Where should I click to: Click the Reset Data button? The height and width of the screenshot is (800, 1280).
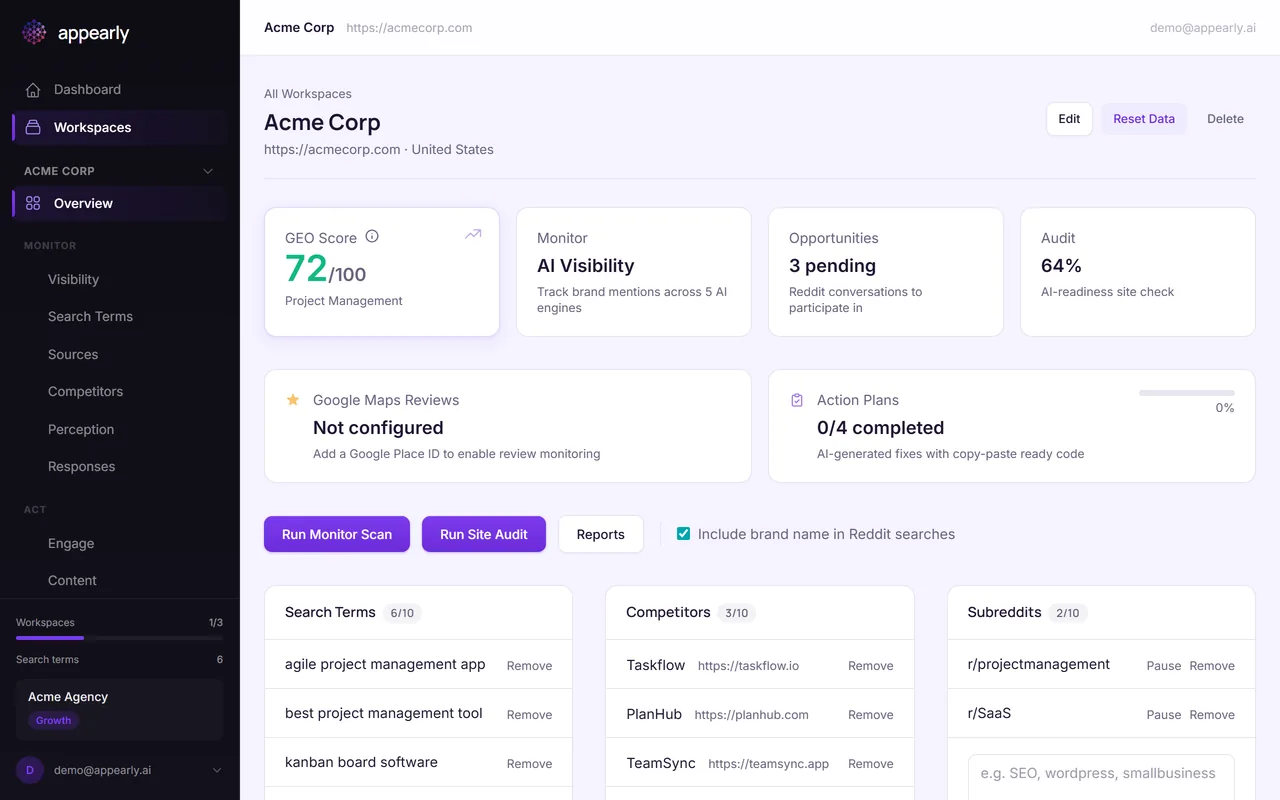[x=1143, y=119]
